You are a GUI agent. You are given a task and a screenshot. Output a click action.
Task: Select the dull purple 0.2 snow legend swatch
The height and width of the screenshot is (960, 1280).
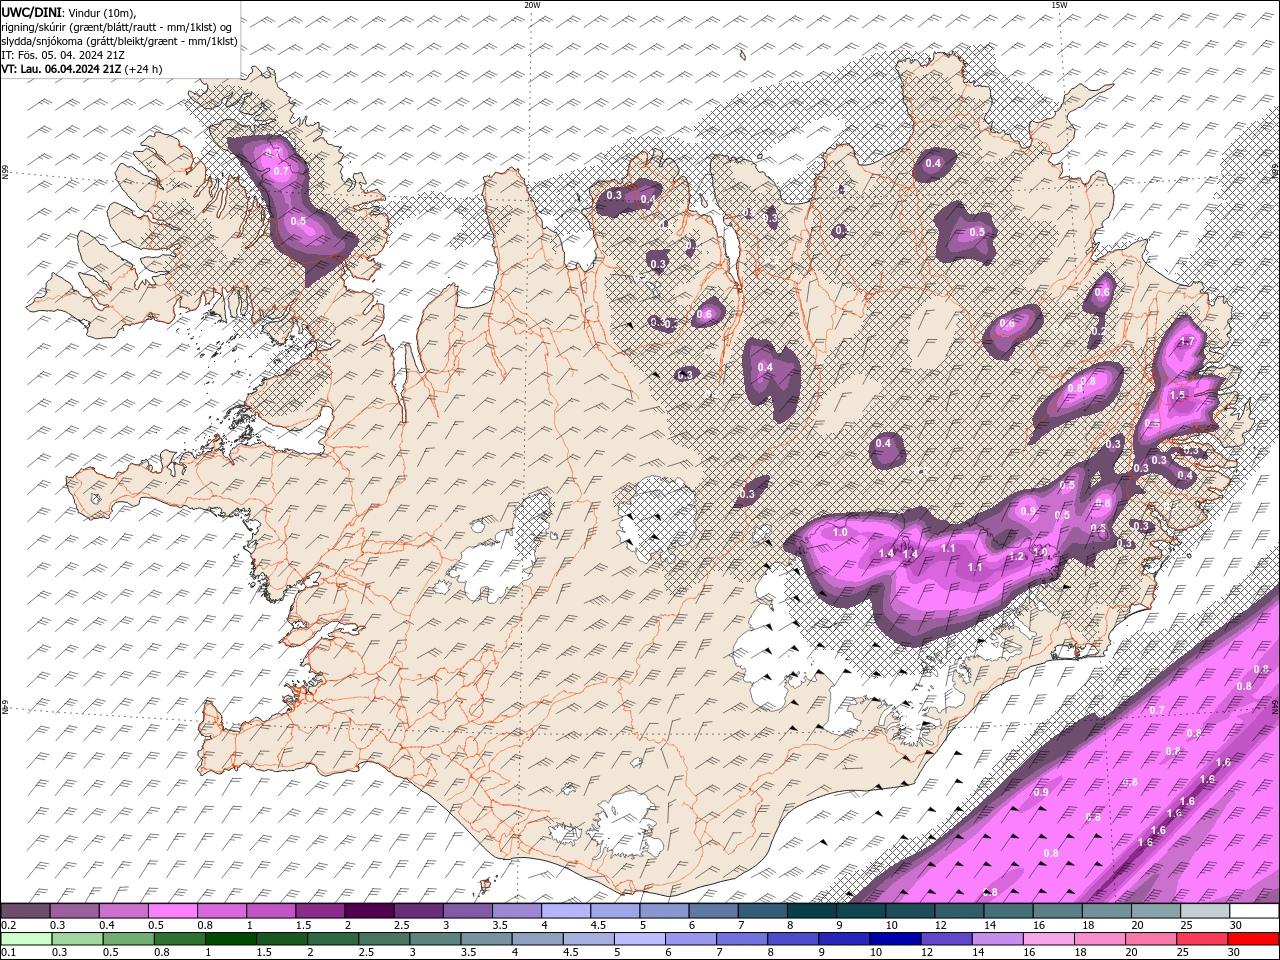click(25, 911)
